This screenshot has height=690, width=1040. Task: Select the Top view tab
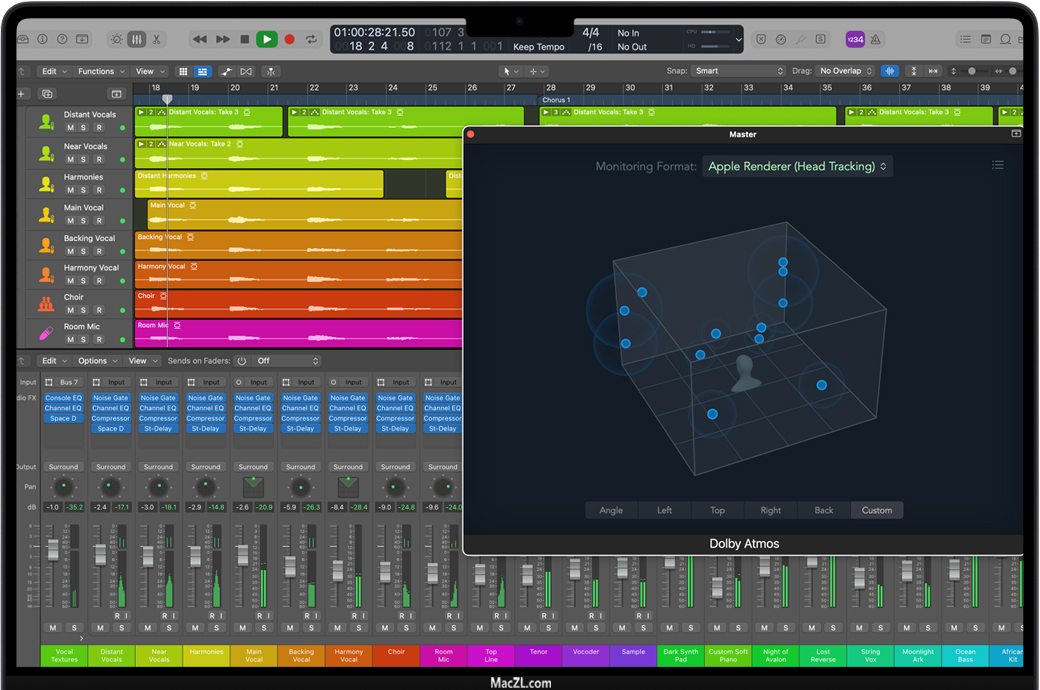point(717,510)
